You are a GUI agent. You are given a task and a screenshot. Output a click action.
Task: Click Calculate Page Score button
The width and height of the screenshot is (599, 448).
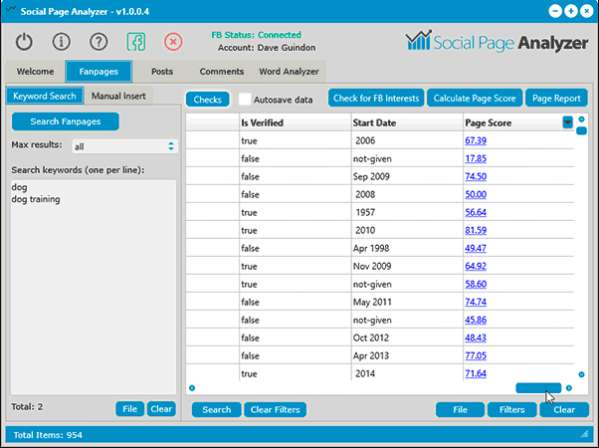[x=474, y=98]
